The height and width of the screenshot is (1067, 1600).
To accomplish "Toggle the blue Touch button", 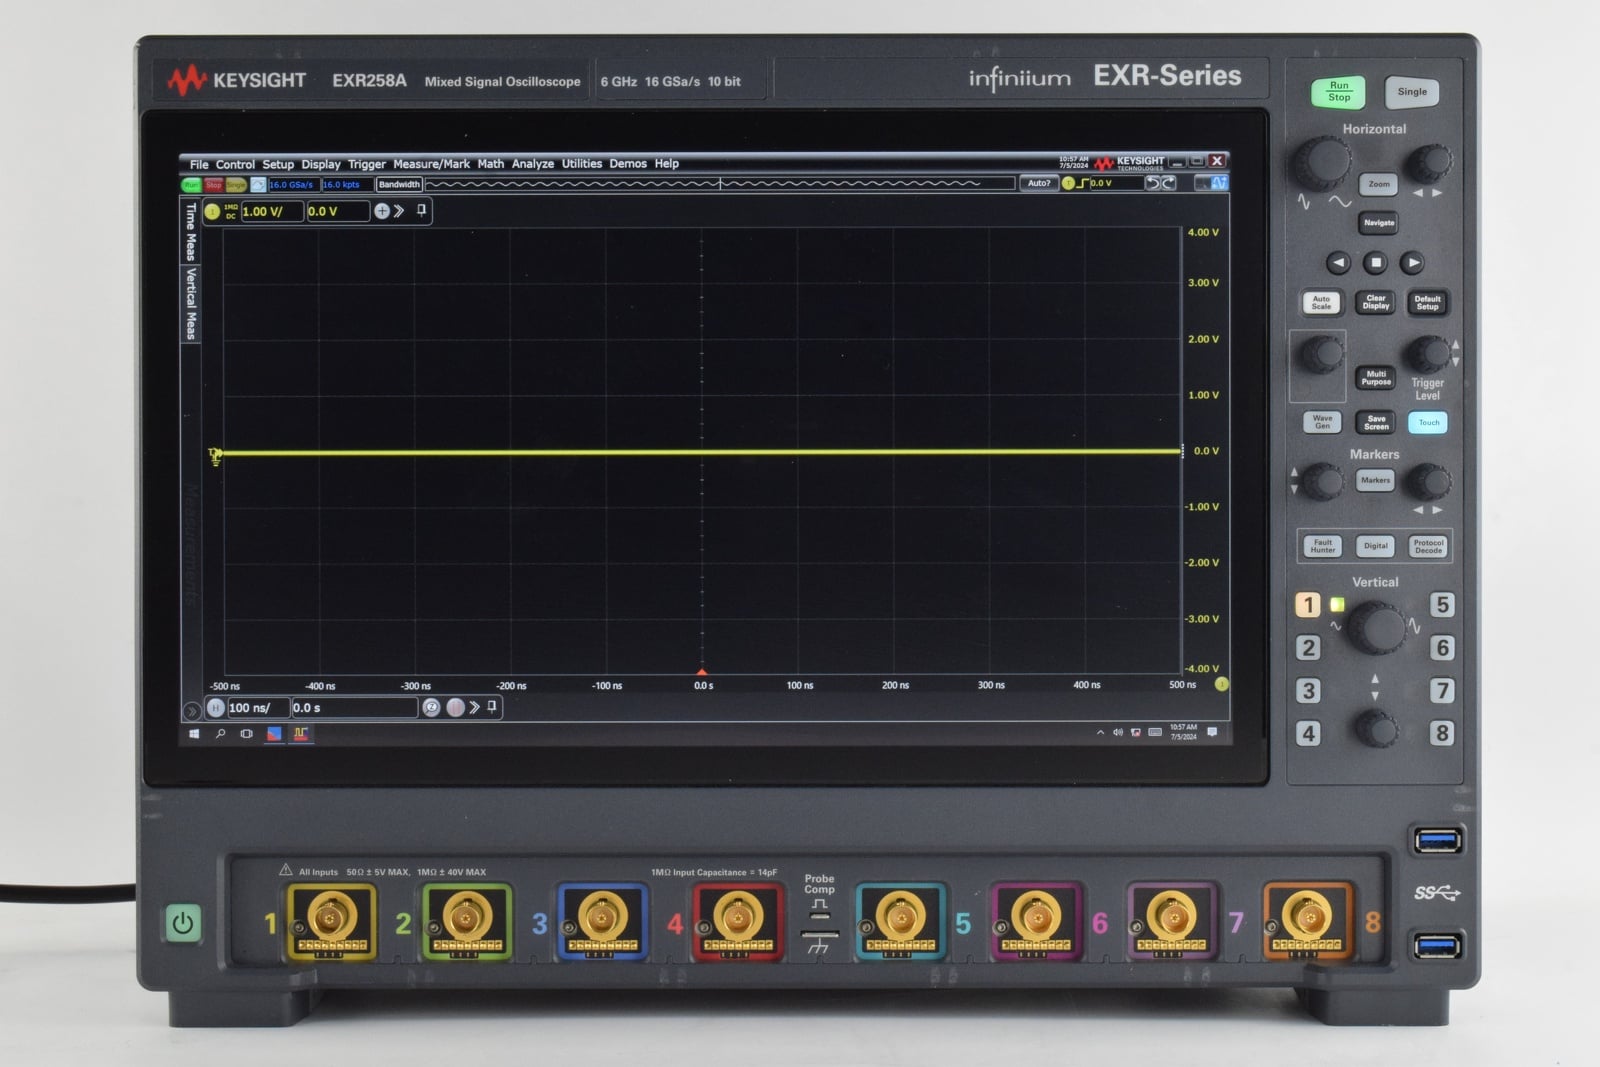I will 1428,423.
